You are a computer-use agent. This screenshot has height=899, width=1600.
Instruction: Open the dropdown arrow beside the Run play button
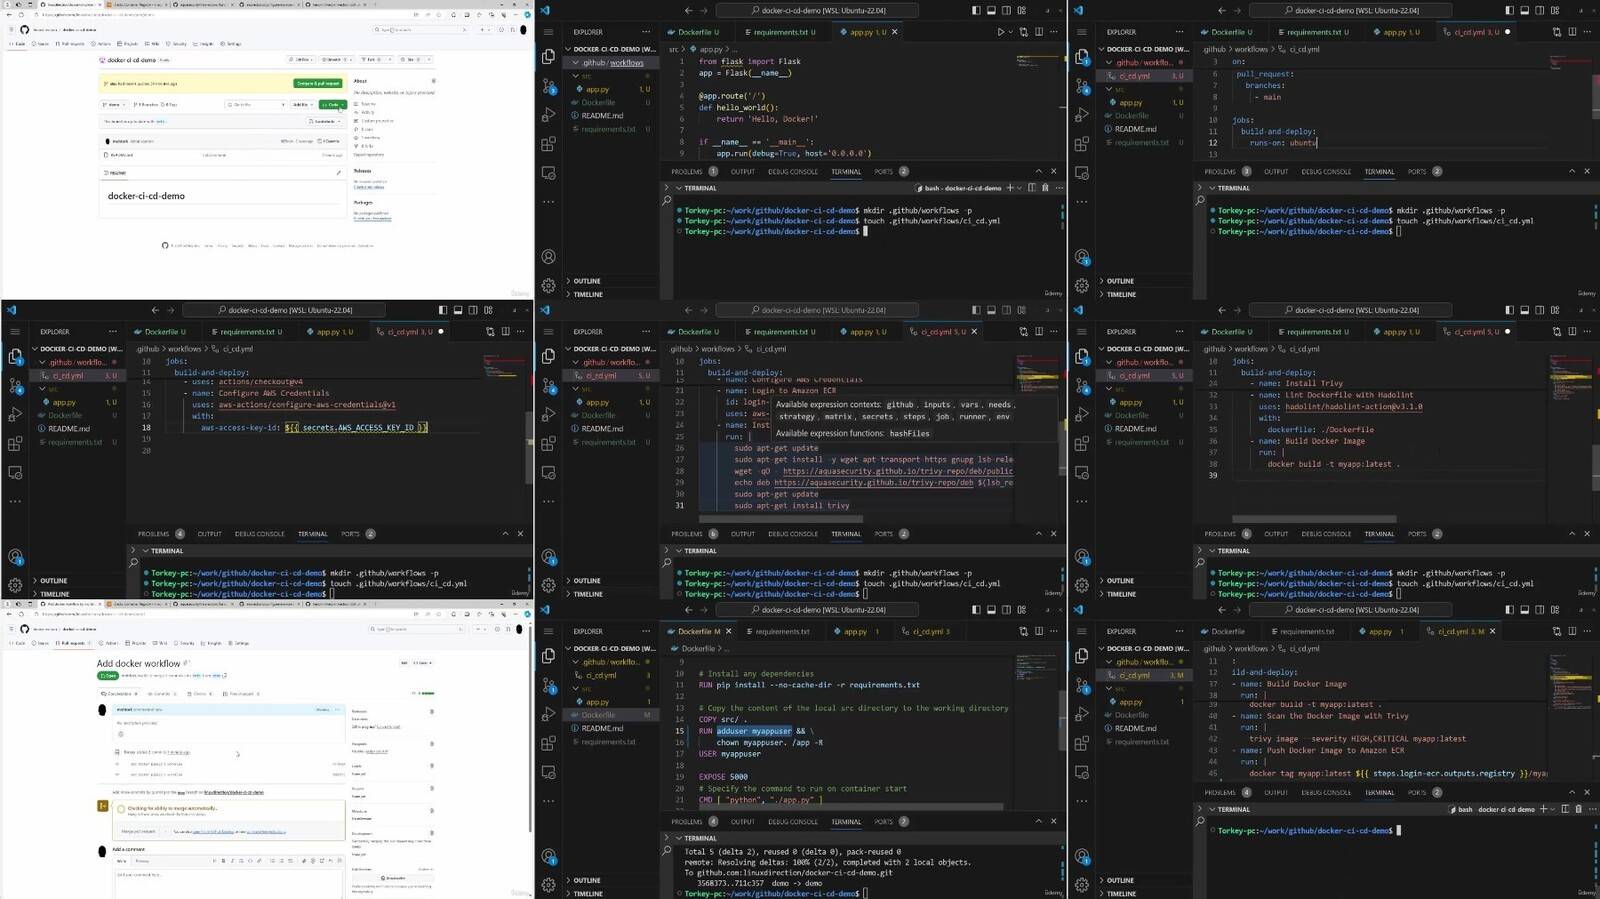click(1011, 32)
